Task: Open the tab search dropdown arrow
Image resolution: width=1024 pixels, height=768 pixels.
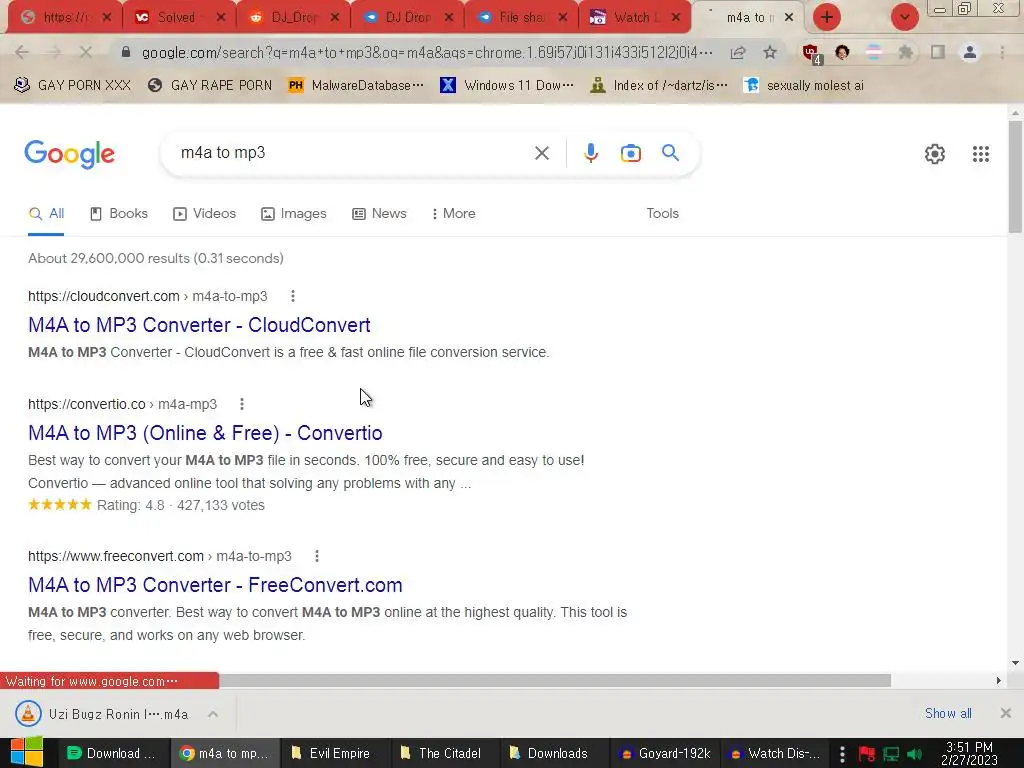Action: coord(904,17)
